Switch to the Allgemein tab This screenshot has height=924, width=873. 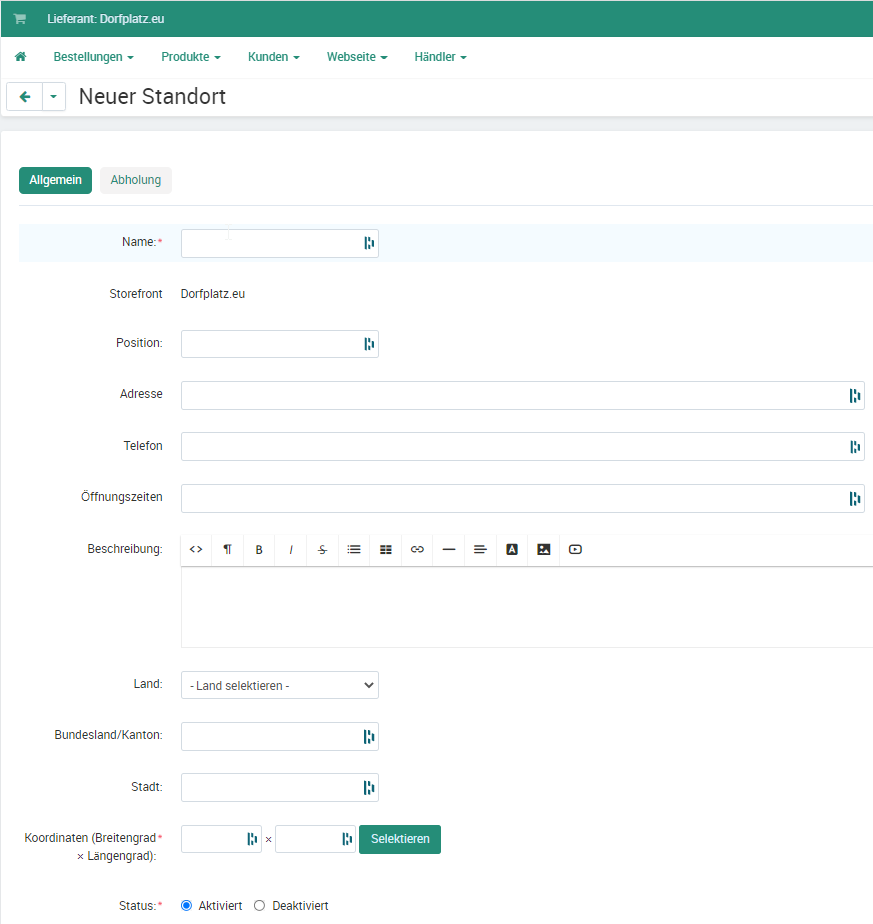(55, 180)
